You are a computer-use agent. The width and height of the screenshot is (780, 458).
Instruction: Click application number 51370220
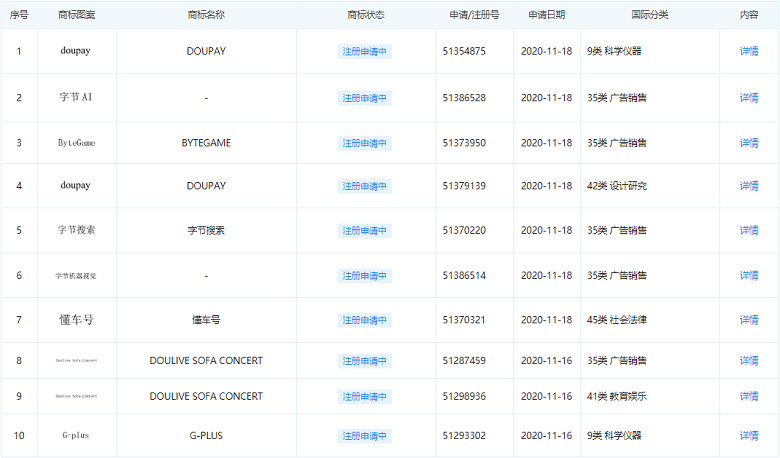click(464, 230)
